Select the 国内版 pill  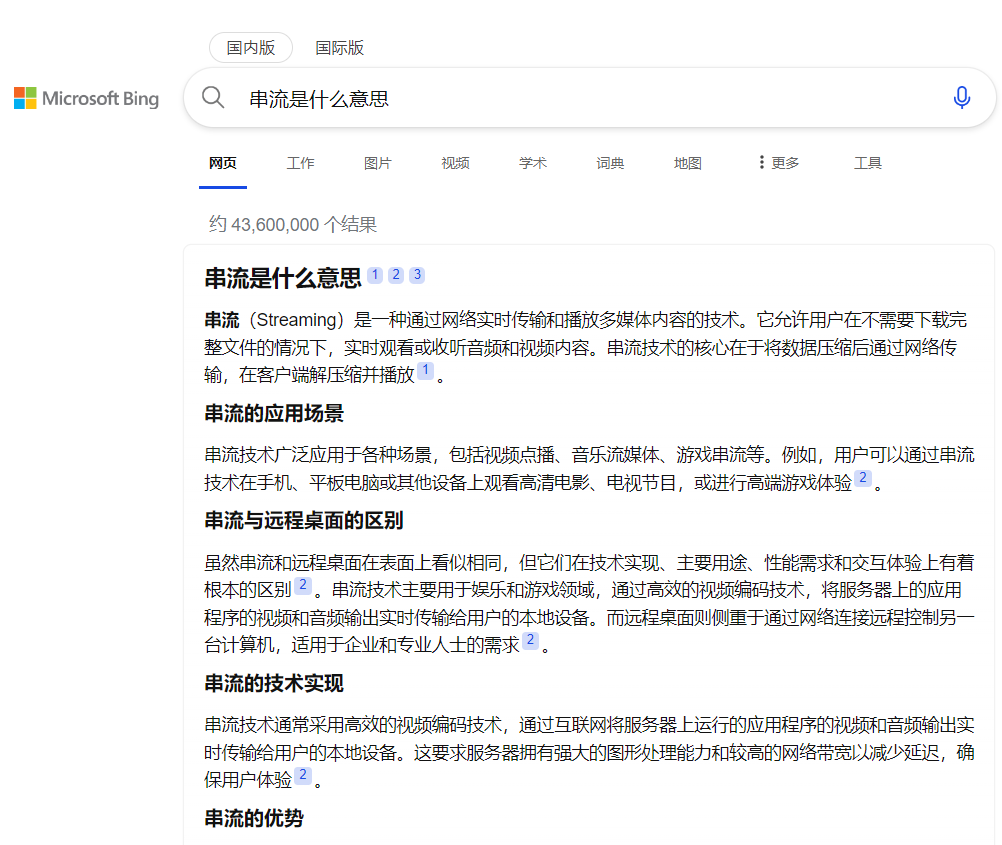(x=250, y=47)
